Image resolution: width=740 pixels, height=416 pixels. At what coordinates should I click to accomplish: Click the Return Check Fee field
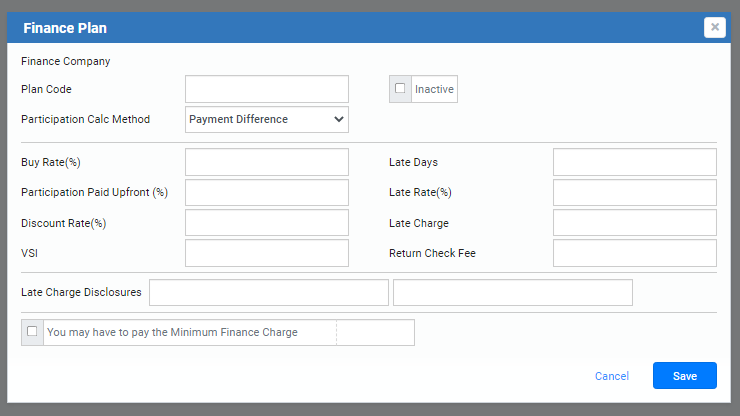click(x=635, y=253)
